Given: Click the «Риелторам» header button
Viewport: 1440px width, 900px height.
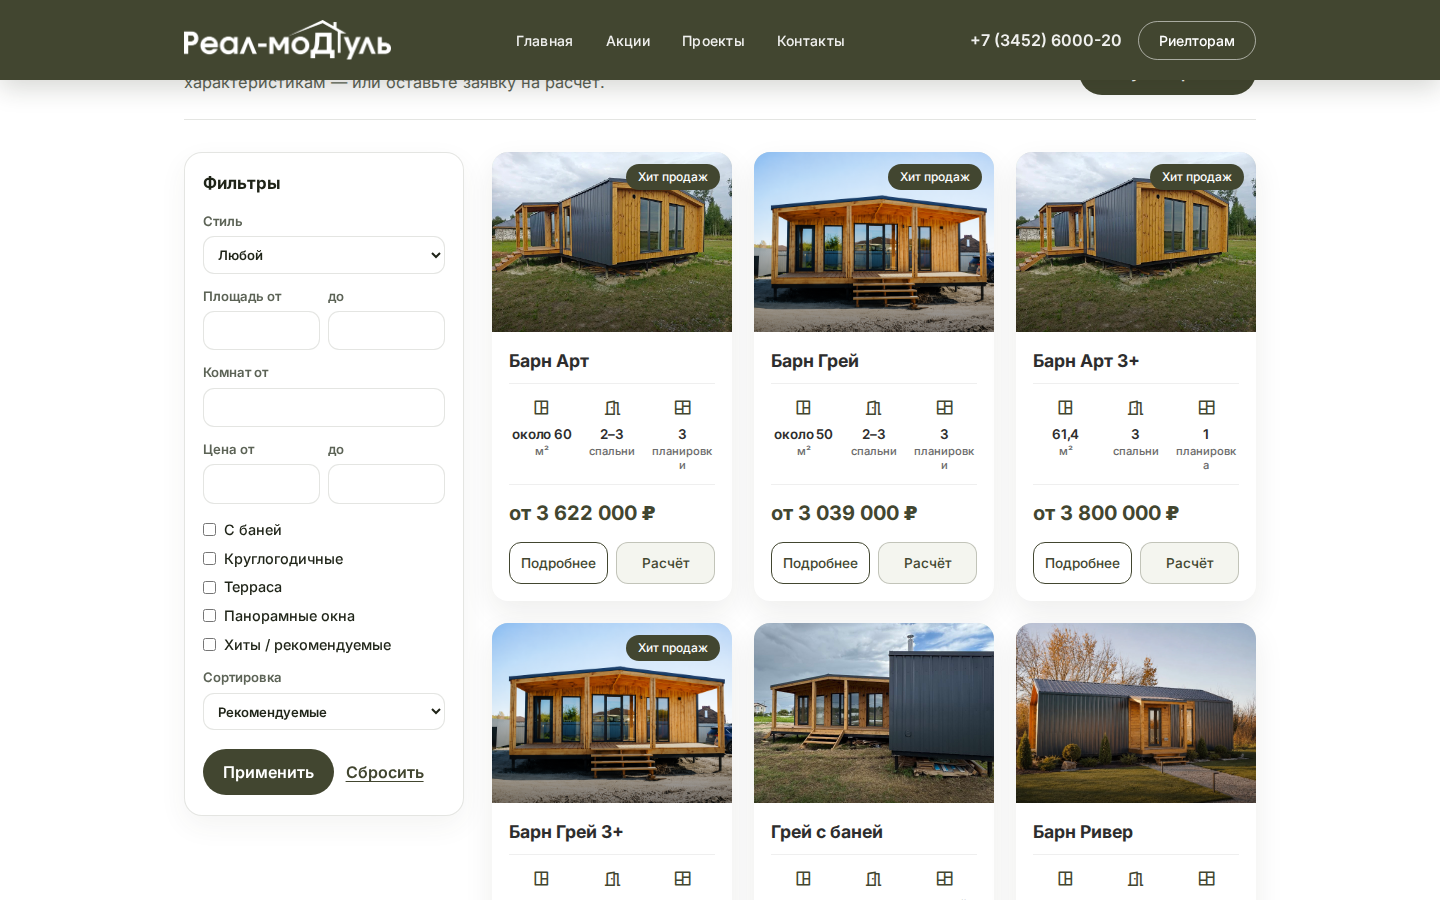Looking at the screenshot, I should click(x=1197, y=41).
